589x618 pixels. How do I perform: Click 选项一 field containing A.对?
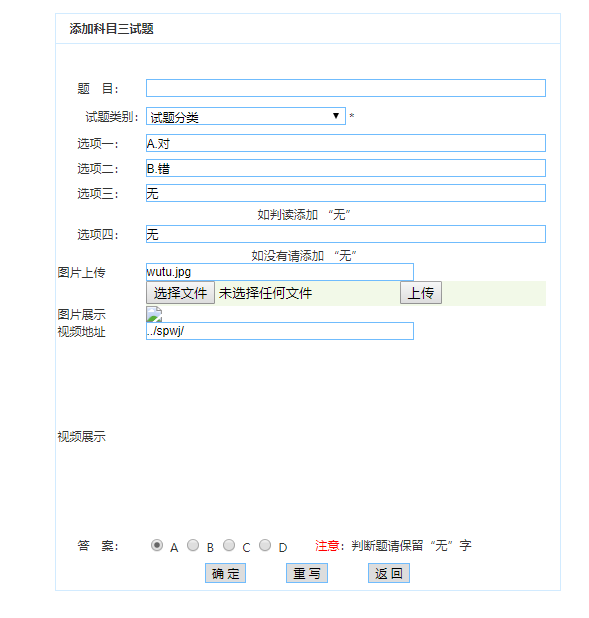tap(346, 143)
